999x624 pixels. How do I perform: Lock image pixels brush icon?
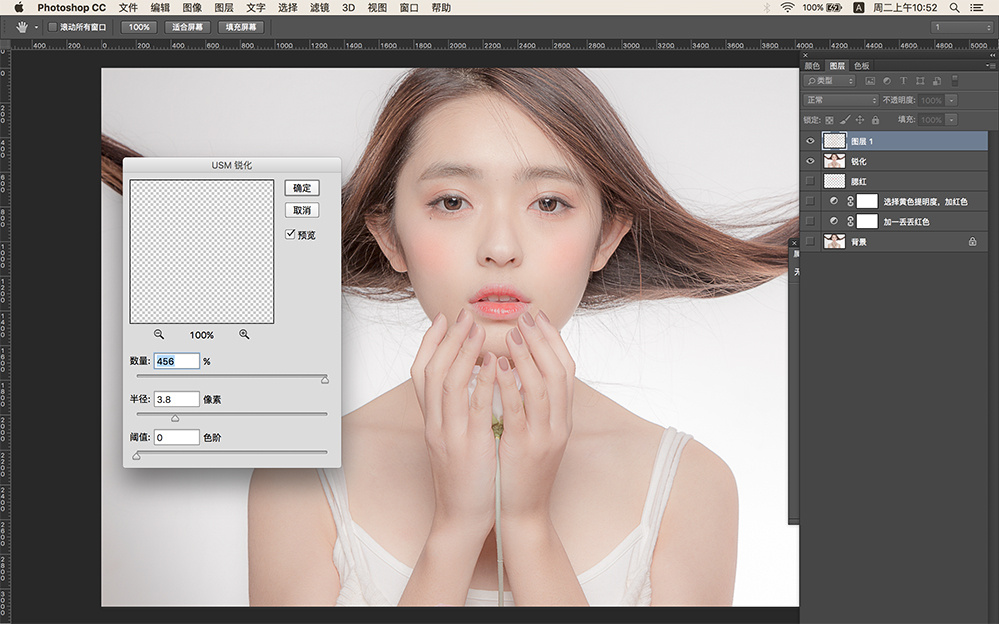pyautogui.click(x=845, y=120)
